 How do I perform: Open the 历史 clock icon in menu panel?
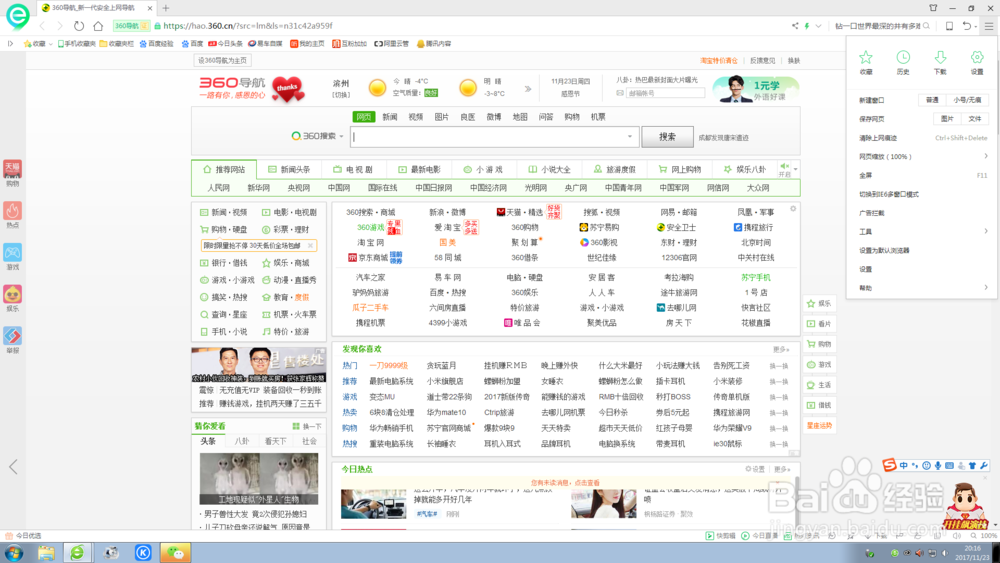pos(902,57)
